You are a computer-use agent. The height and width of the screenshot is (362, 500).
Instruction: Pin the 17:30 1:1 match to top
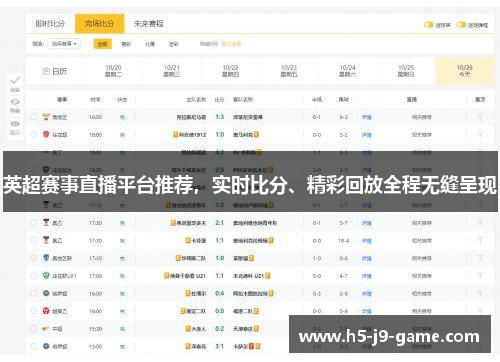[x=480, y=240]
